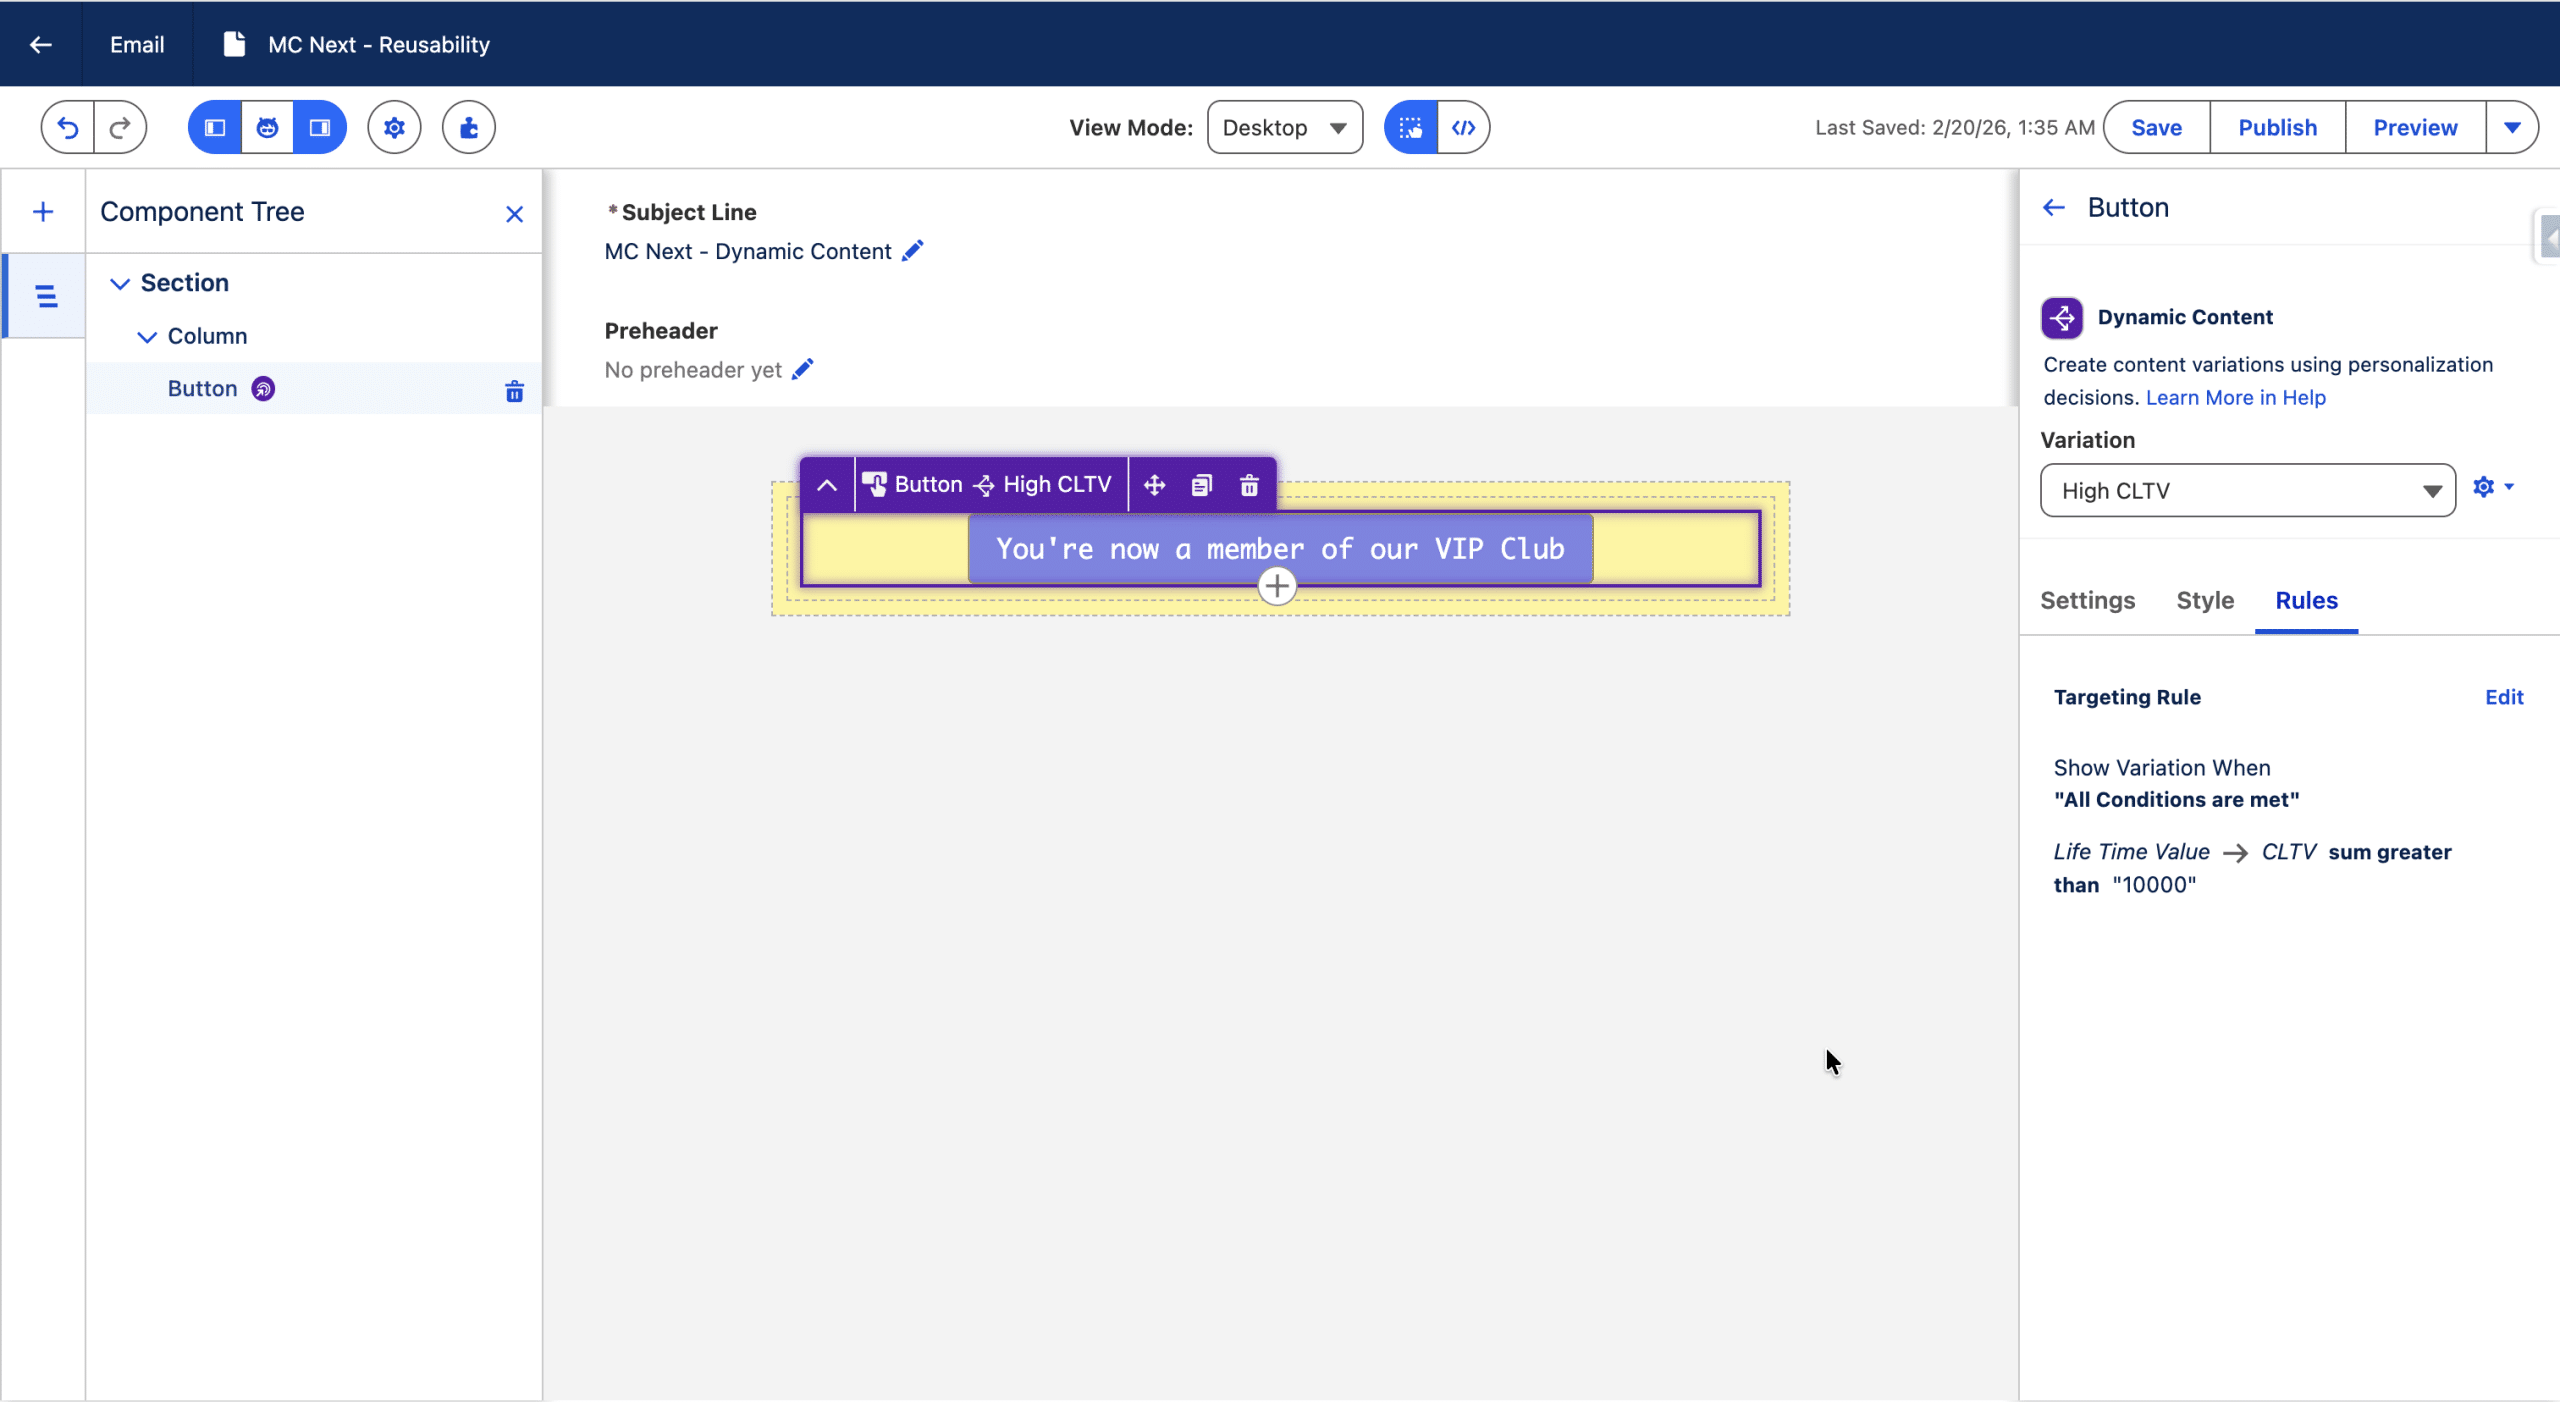Open the View Mode Desktop dropdown

coord(1284,127)
